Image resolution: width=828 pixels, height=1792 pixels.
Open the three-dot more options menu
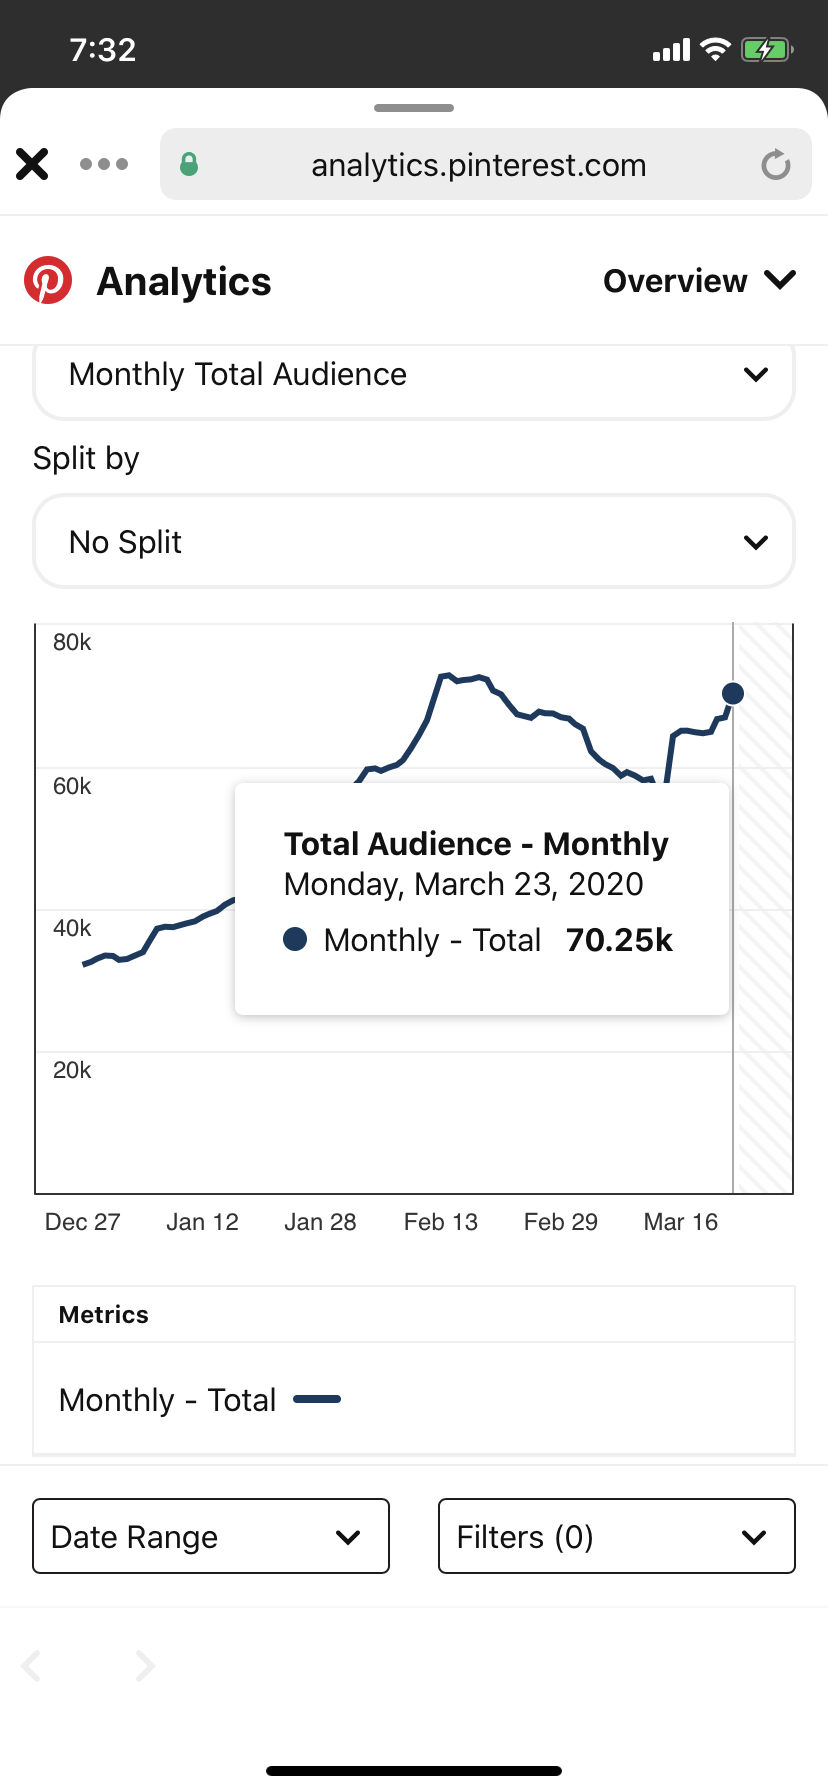coord(104,164)
